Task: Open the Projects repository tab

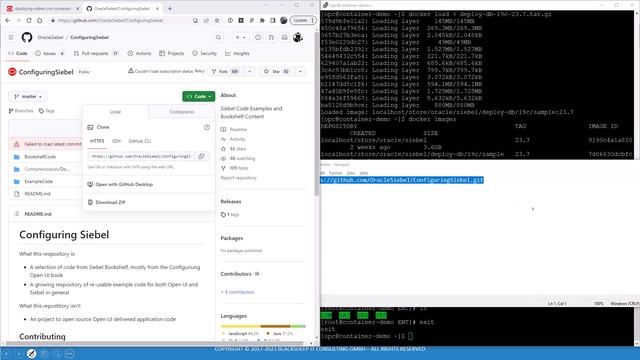Action: click(171, 53)
